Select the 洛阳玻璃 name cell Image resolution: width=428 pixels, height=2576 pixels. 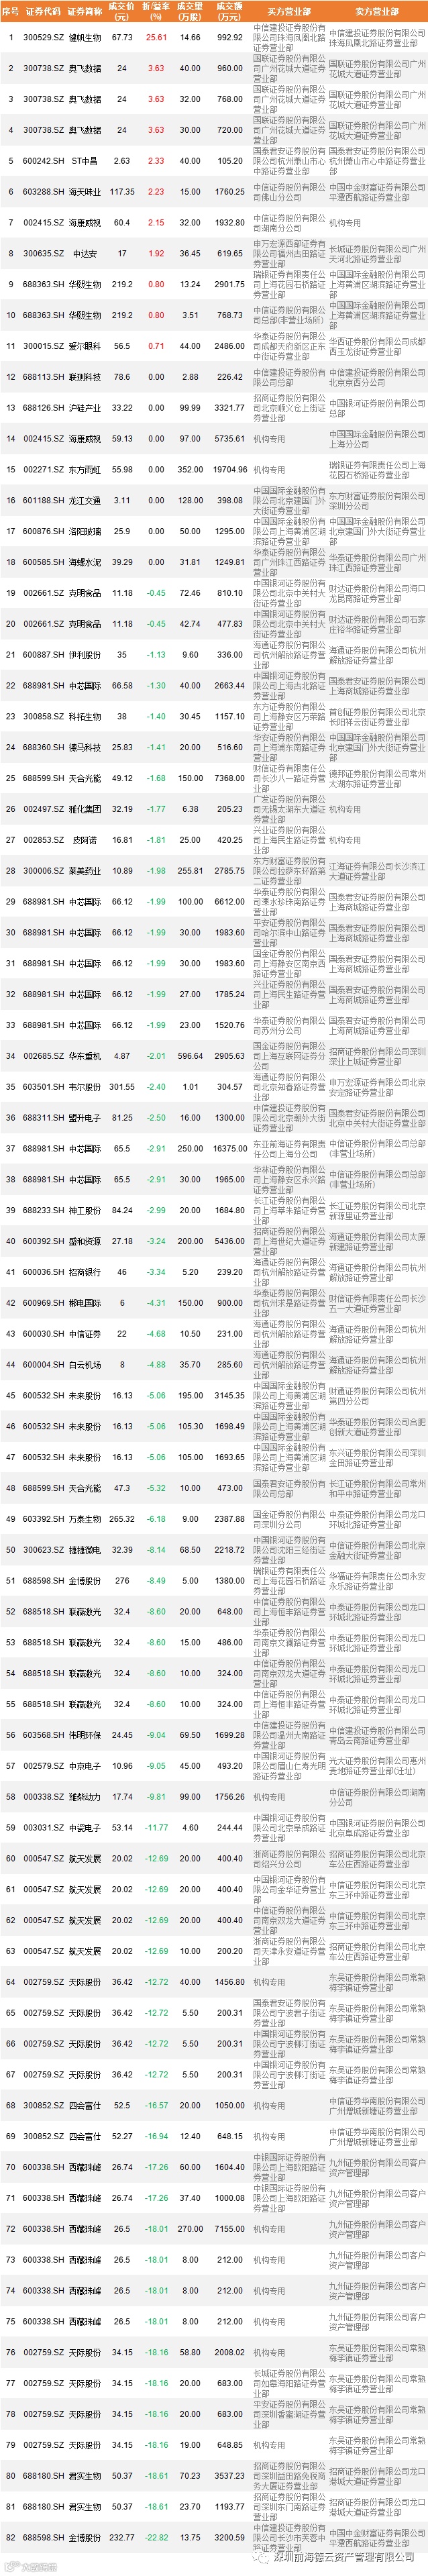(84, 532)
